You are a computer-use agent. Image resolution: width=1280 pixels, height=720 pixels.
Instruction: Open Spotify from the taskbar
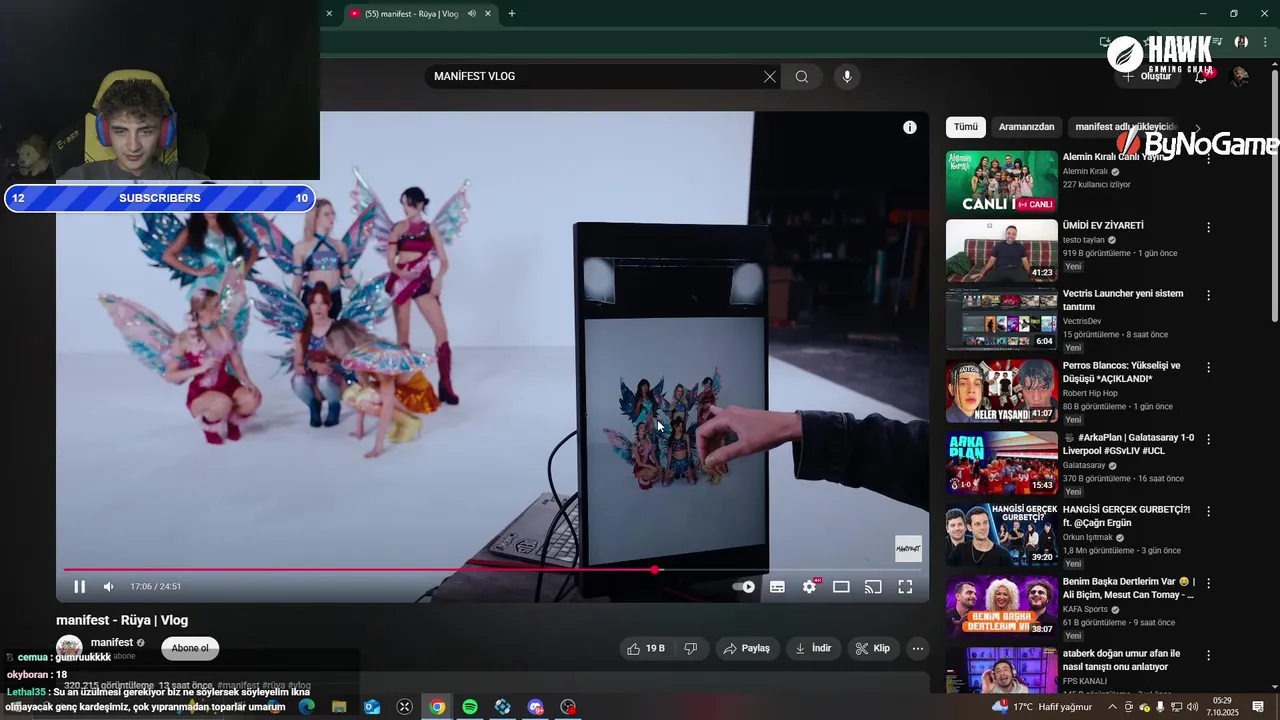[470, 707]
